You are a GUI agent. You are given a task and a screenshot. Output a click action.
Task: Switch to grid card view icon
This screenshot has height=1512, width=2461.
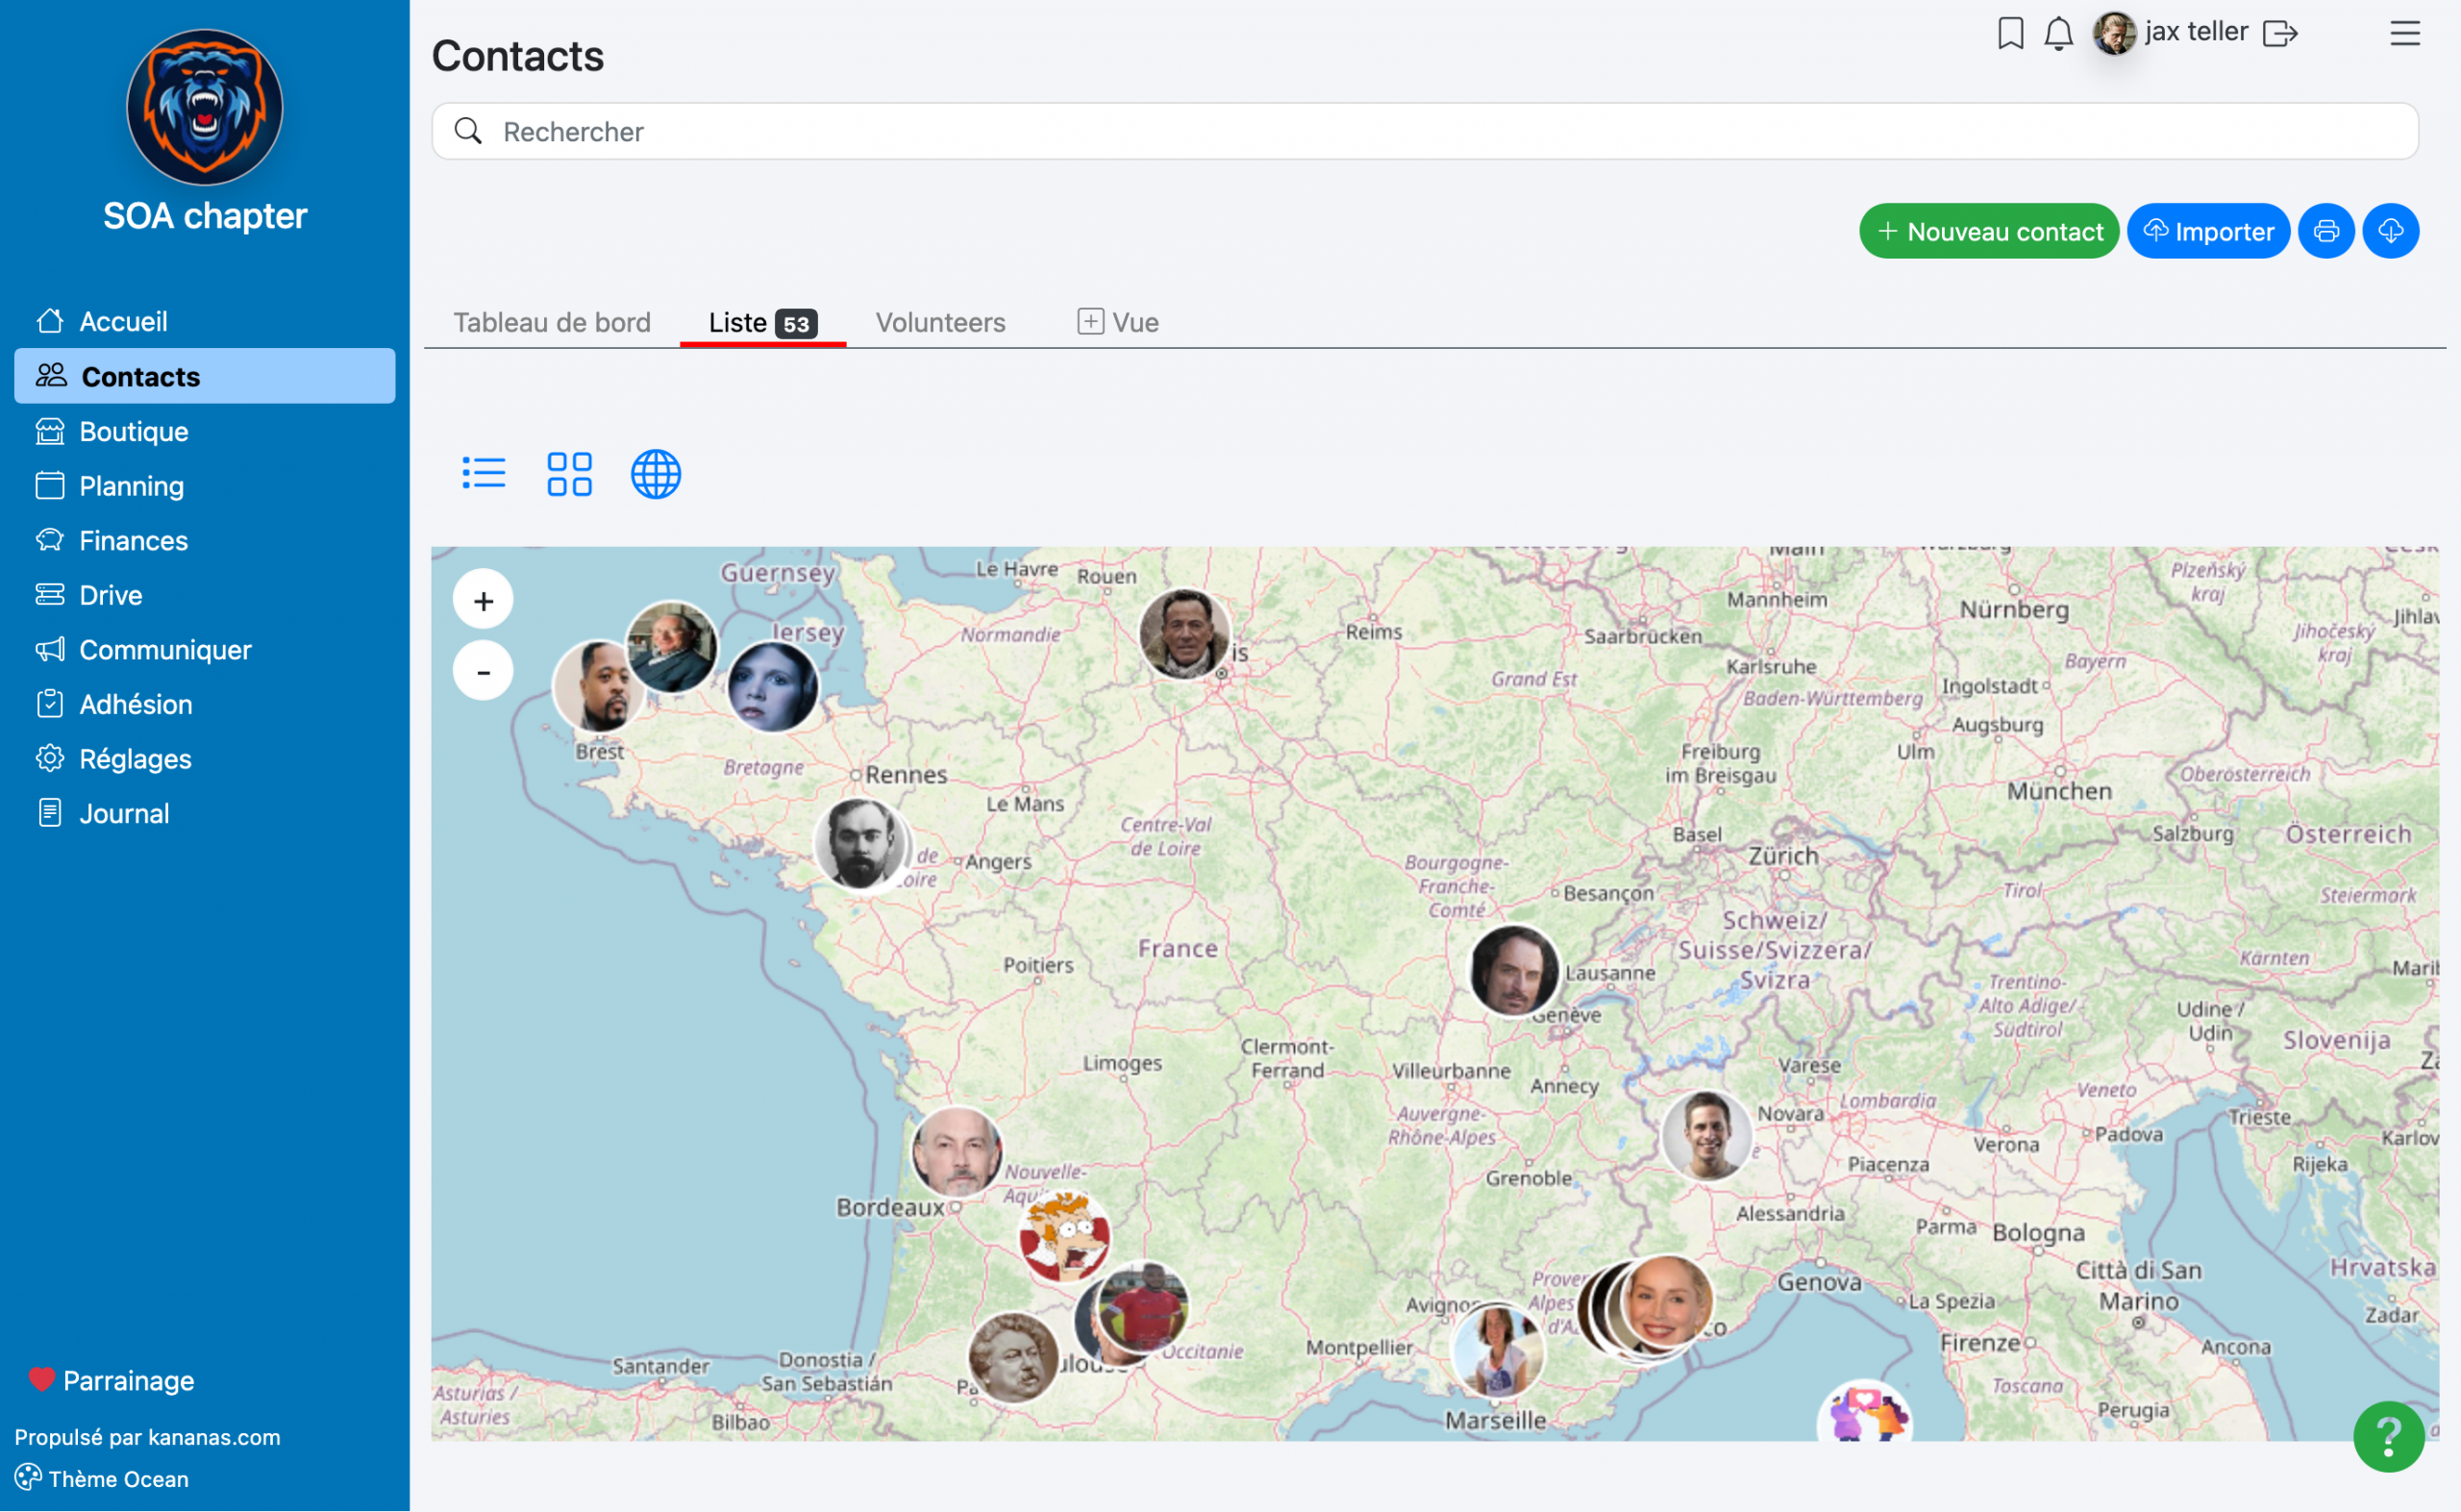coord(569,473)
